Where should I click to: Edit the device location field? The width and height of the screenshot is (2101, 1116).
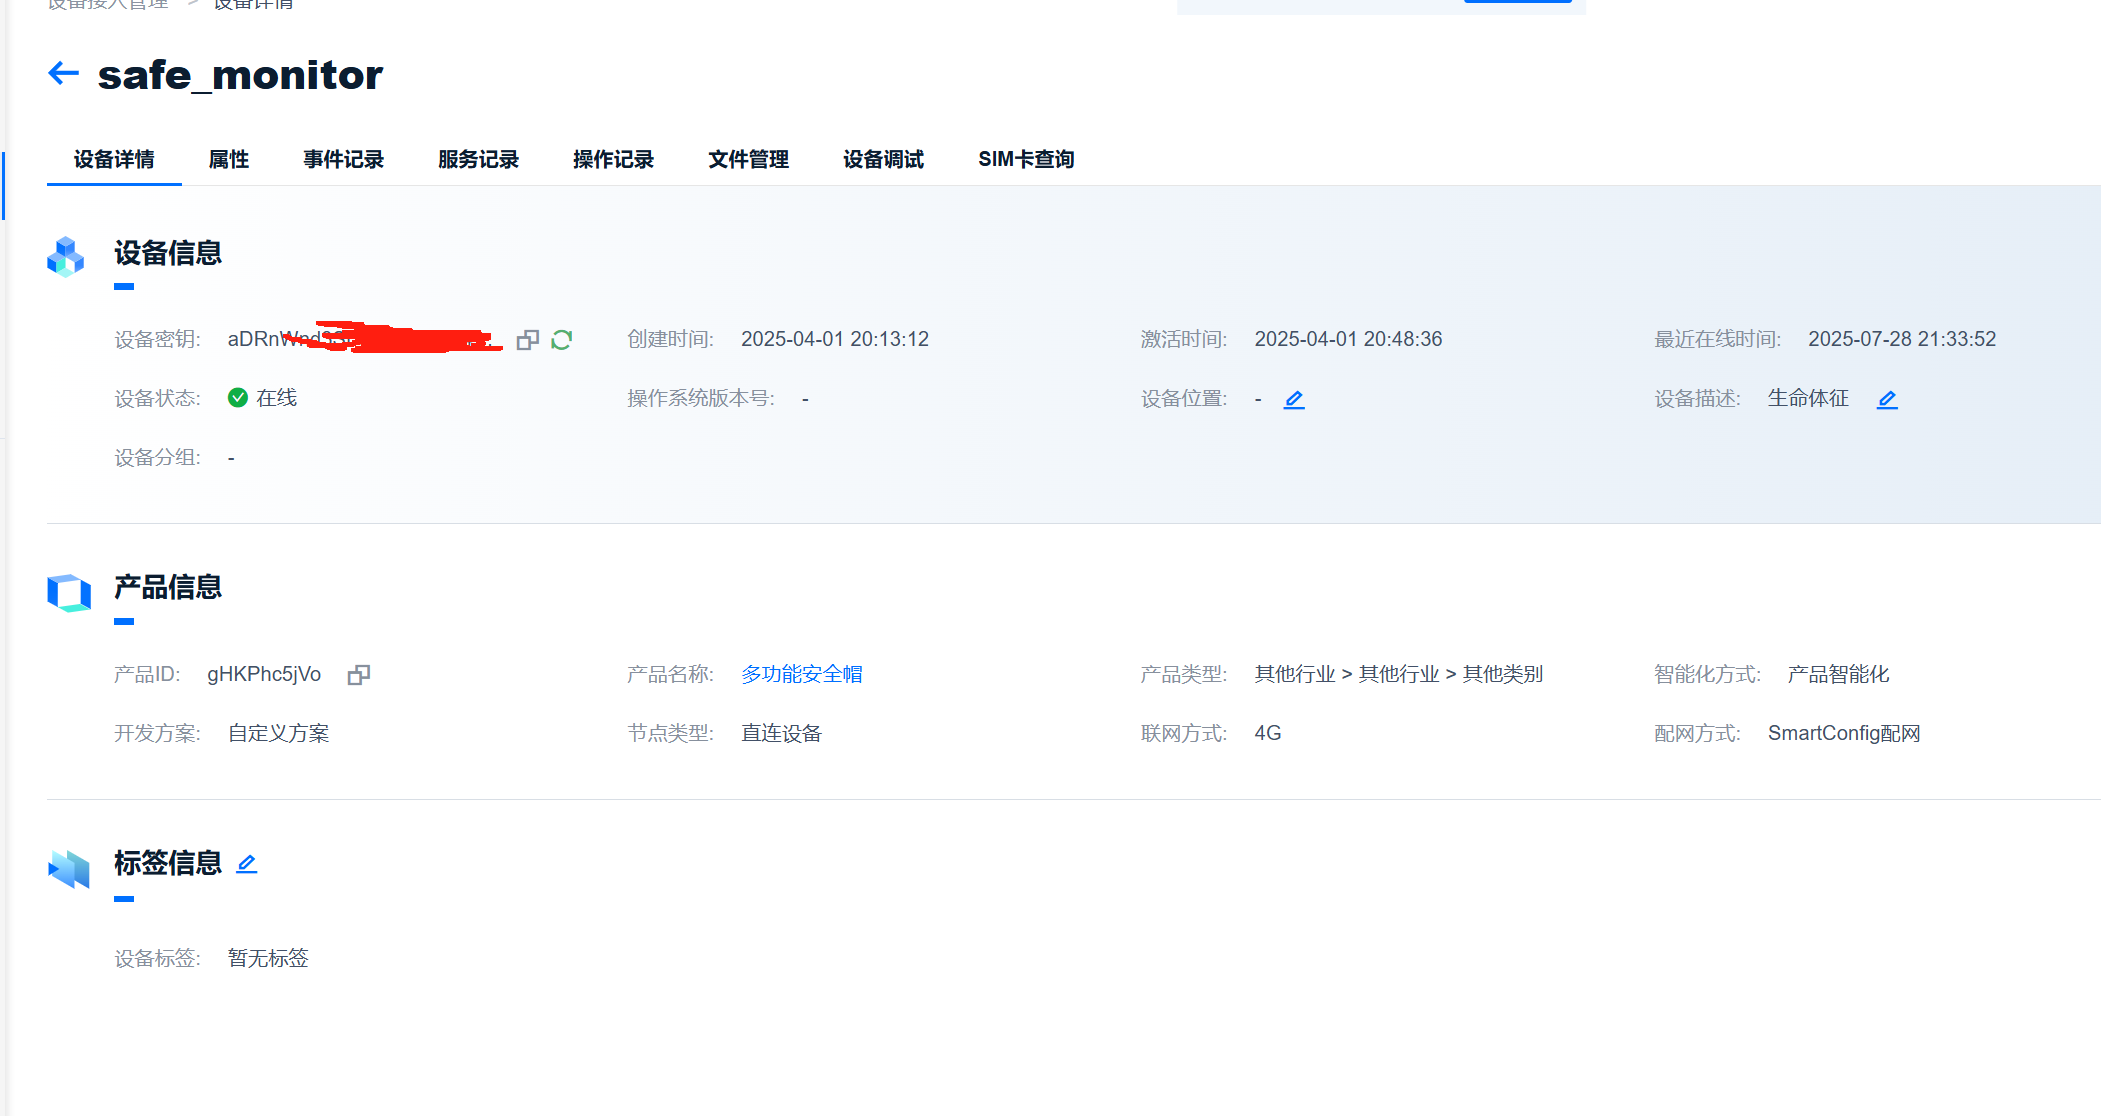tap(1294, 399)
